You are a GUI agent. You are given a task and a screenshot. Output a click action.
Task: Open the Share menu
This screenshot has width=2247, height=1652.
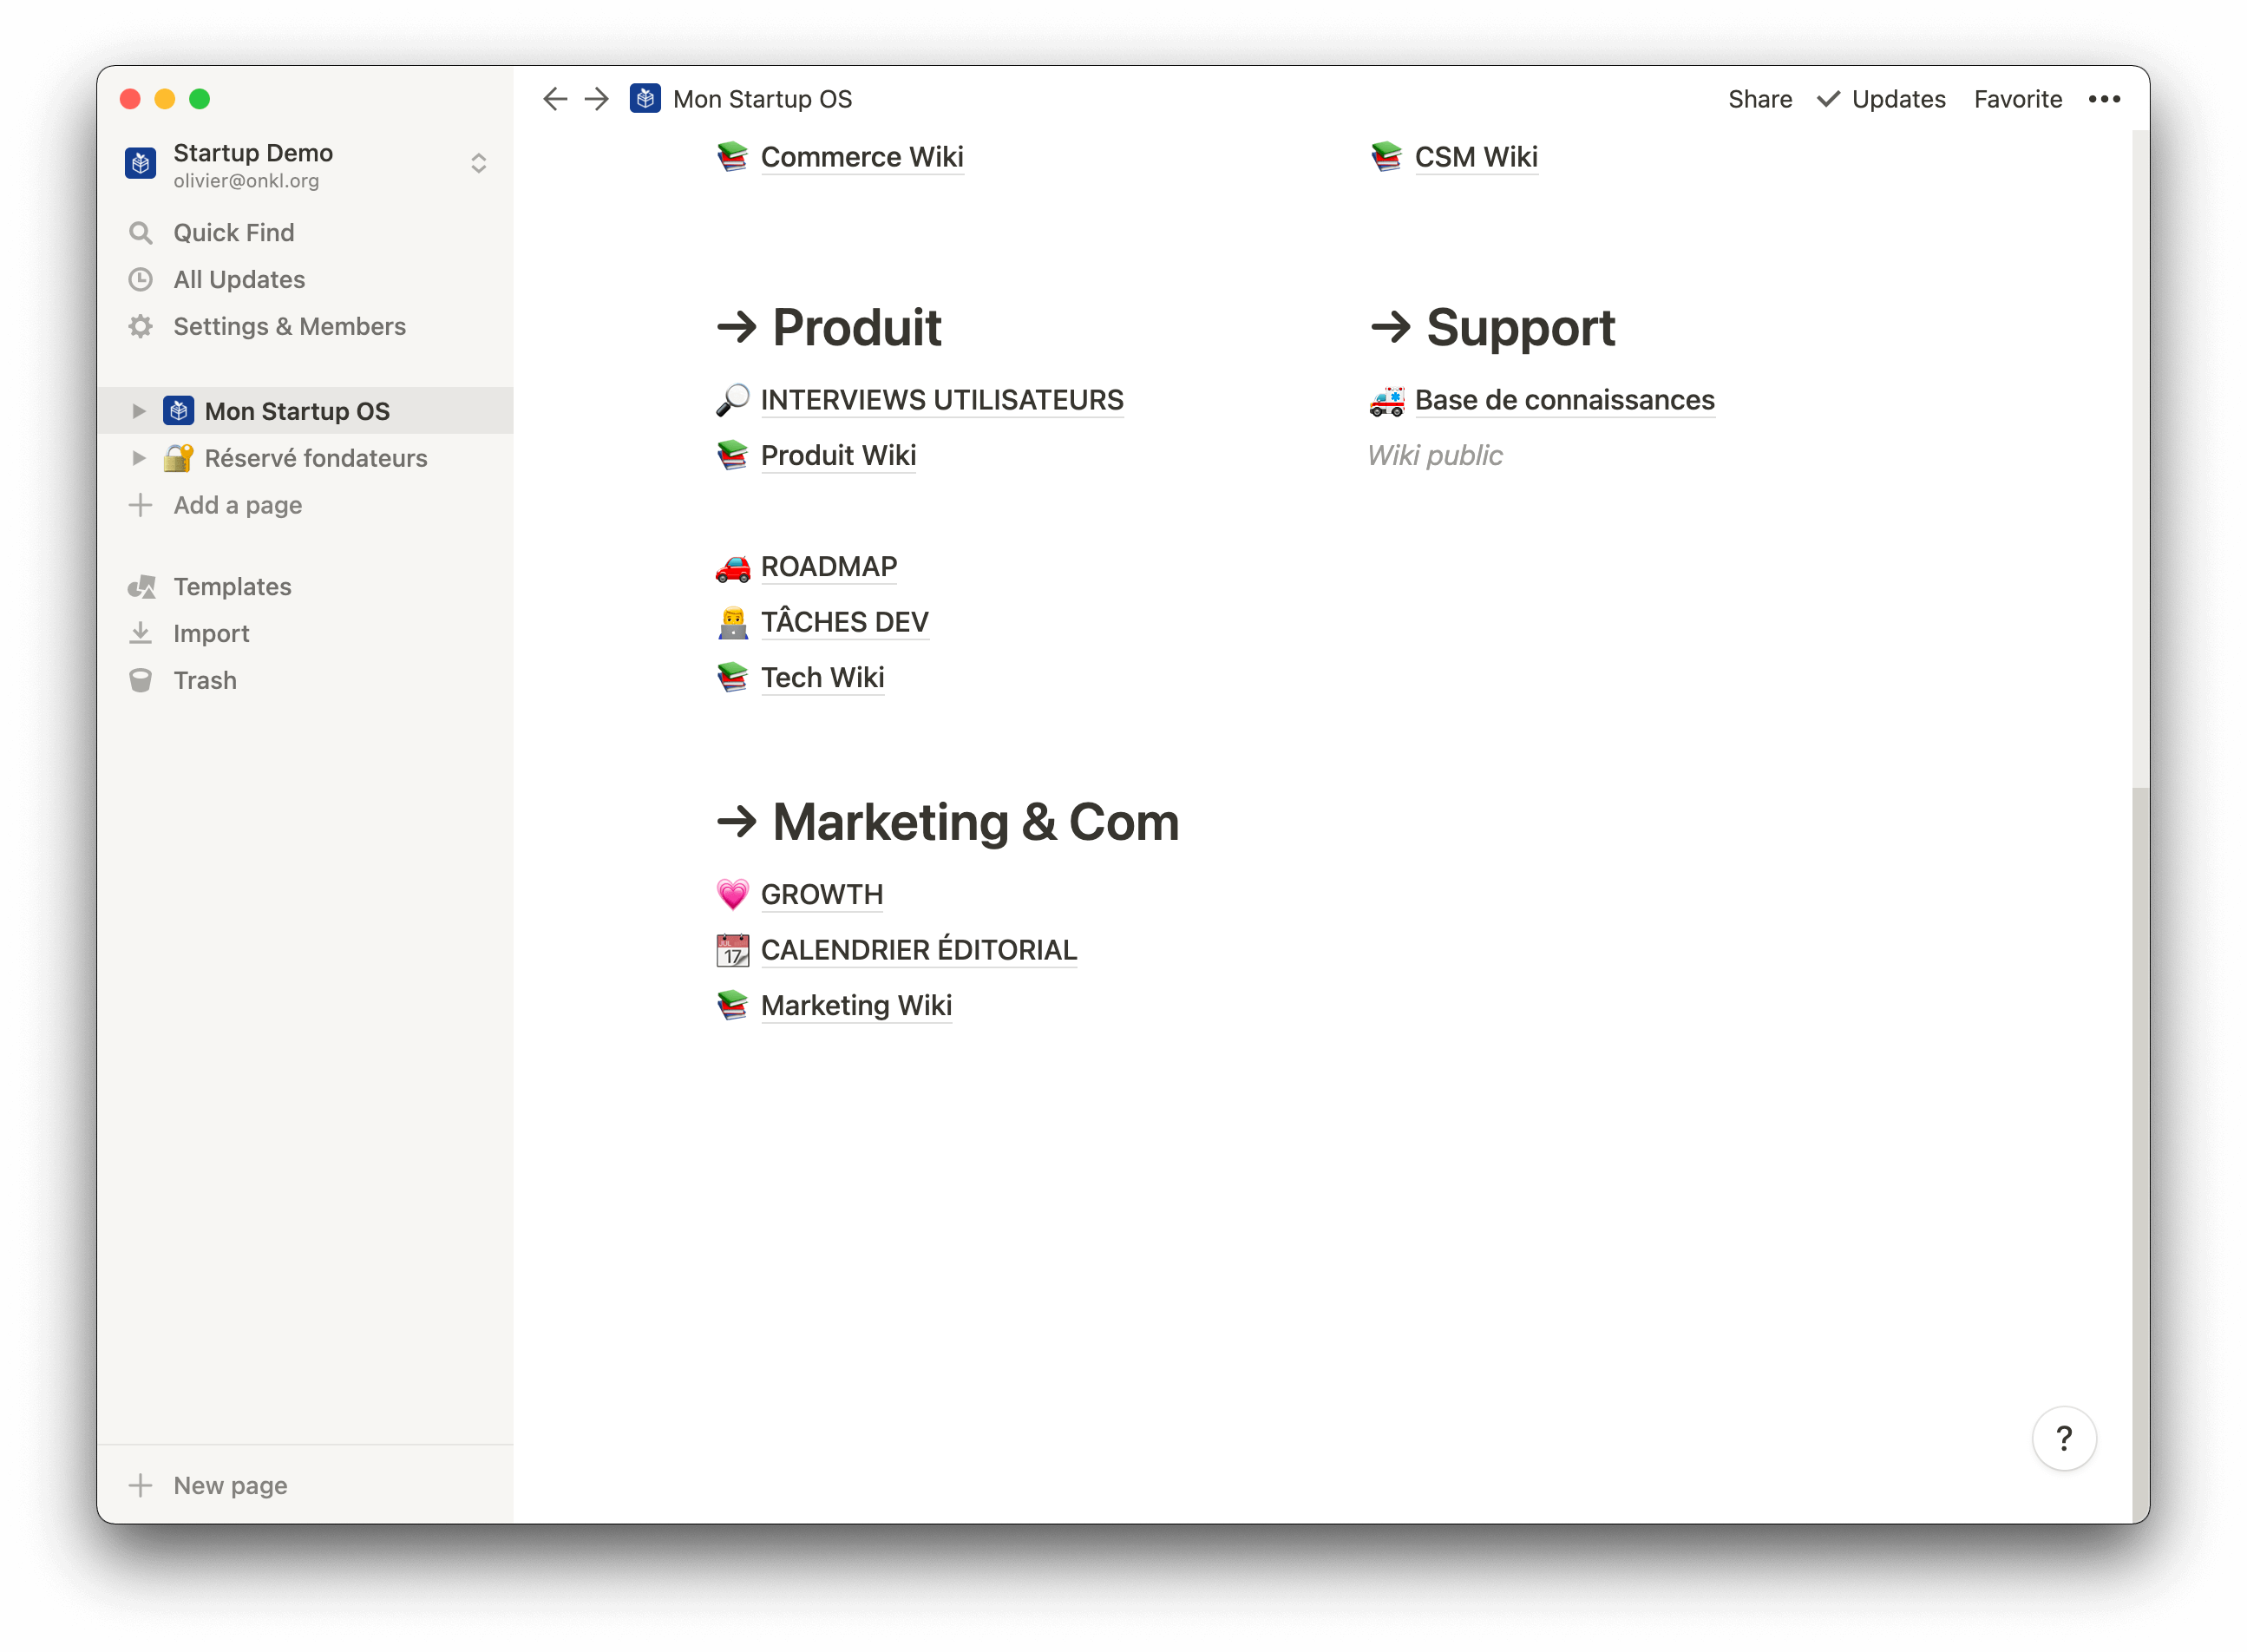[1759, 99]
